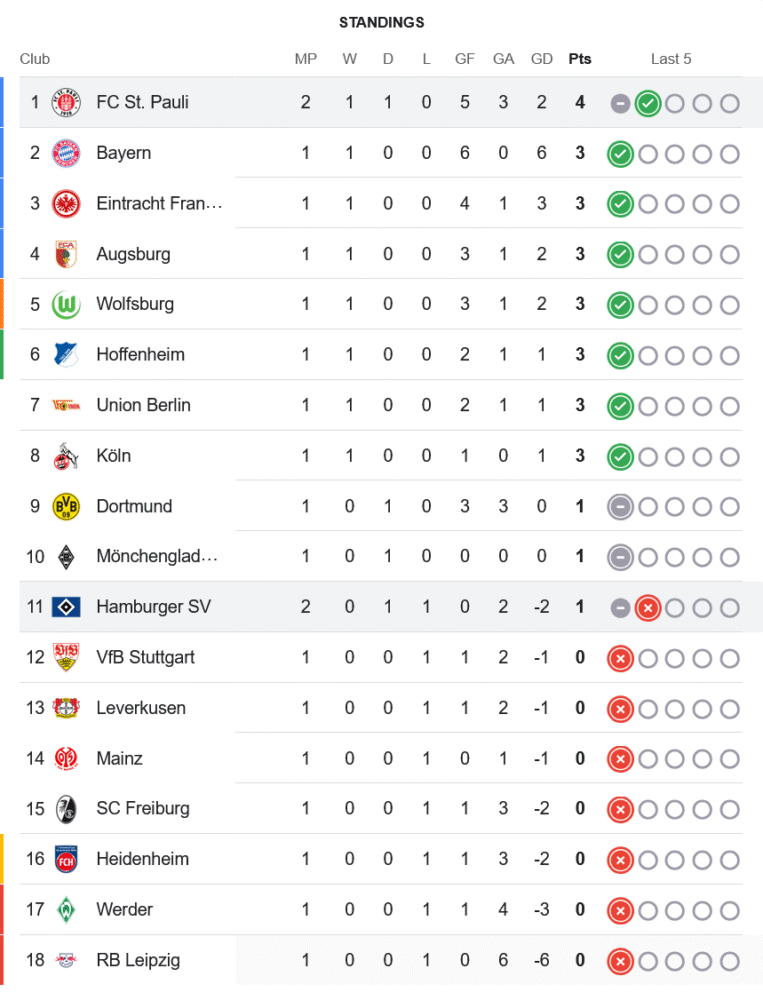Click the Eintracht Frankfurt eagle crest
The height and width of the screenshot is (1000, 763).
(65, 203)
